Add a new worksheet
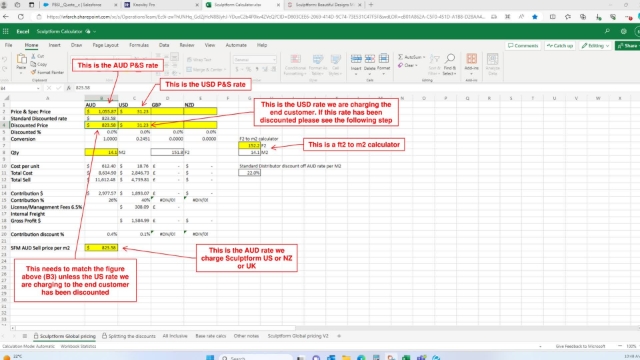Viewport: 640px width, 360px height. [339, 336]
